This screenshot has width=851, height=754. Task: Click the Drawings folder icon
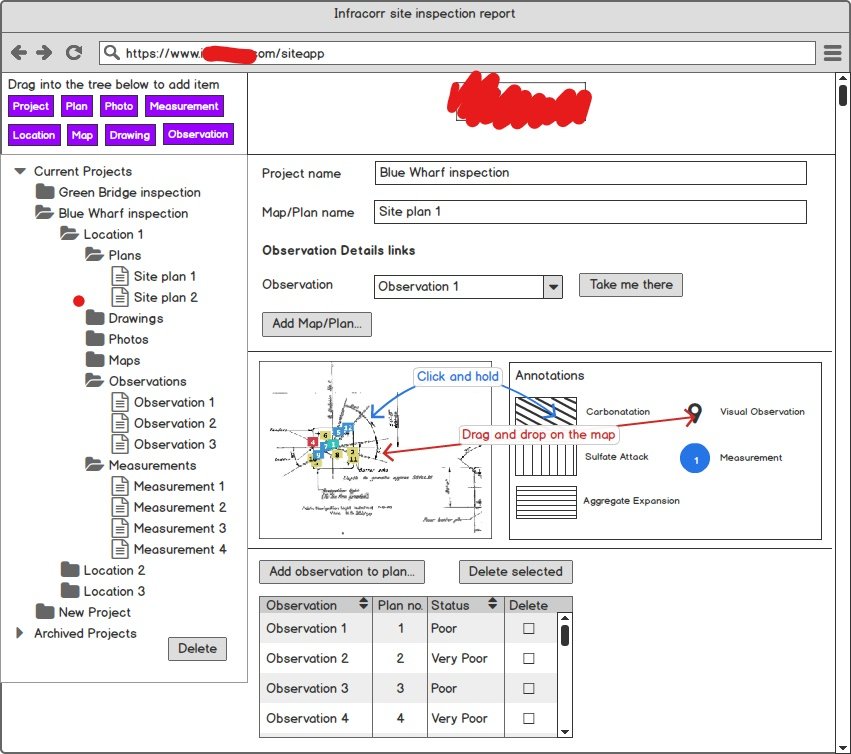pyautogui.click(x=95, y=318)
